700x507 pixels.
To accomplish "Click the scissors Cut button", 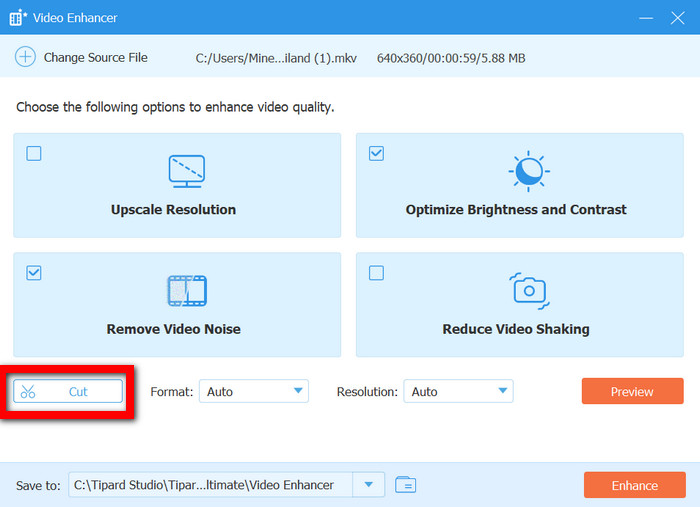I will [68, 392].
